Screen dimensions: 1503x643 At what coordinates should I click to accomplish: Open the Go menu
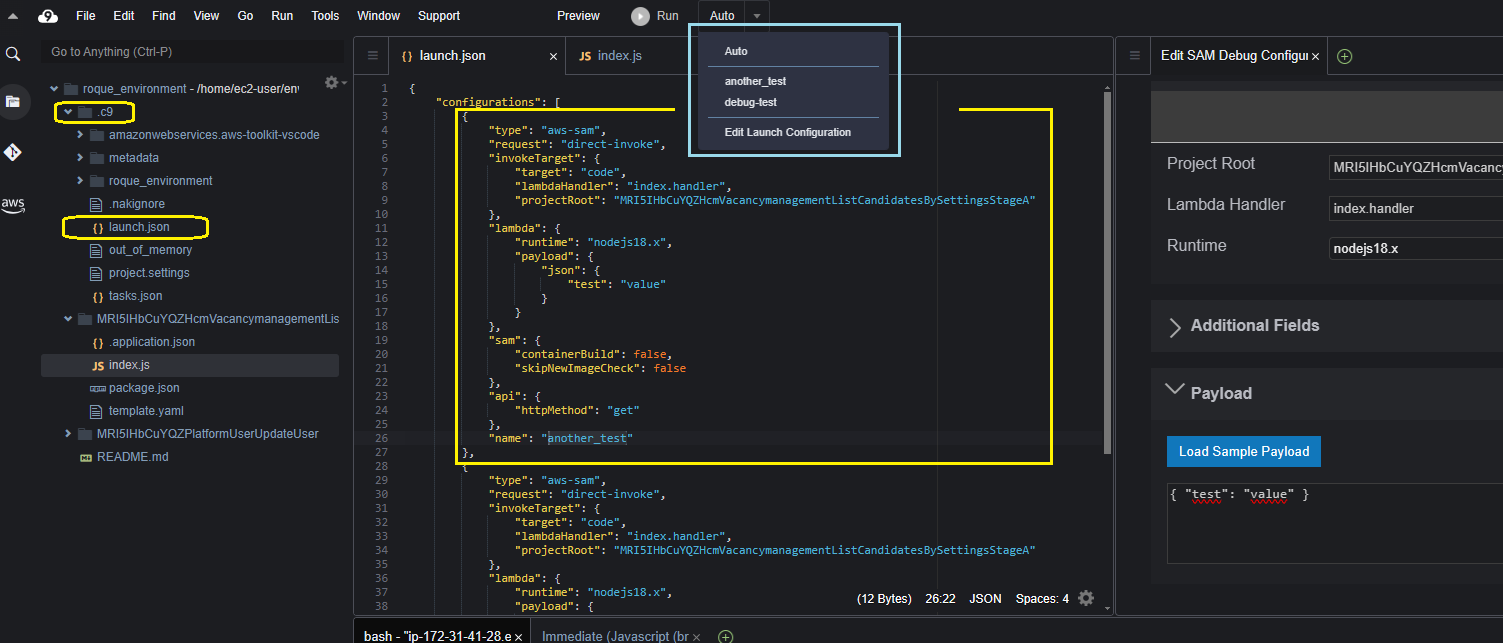pyautogui.click(x=246, y=16)
